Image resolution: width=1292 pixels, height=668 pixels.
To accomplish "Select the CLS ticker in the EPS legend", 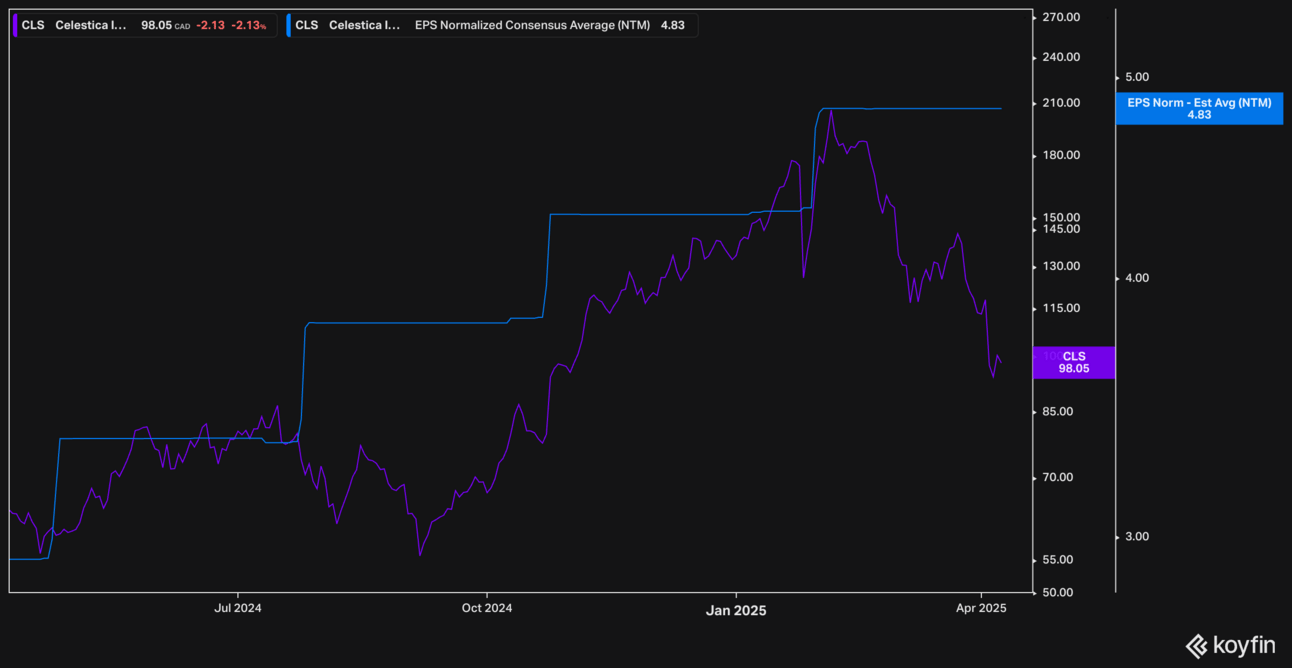I will (x=307, y=26).
